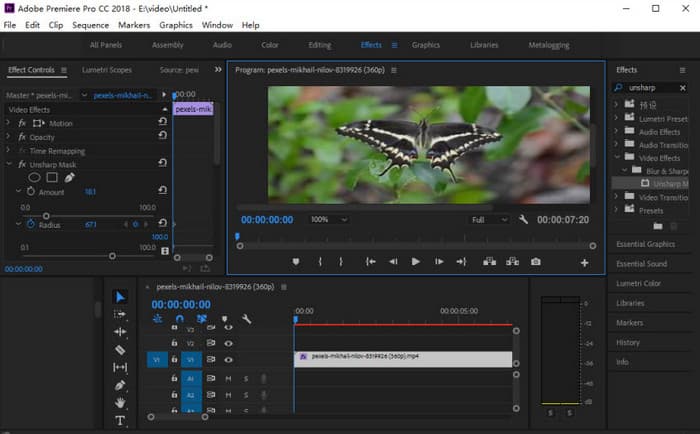Select the Pen tool in tools panel
The height and width of the screenshot is (434, 700).
click(120, 385)
